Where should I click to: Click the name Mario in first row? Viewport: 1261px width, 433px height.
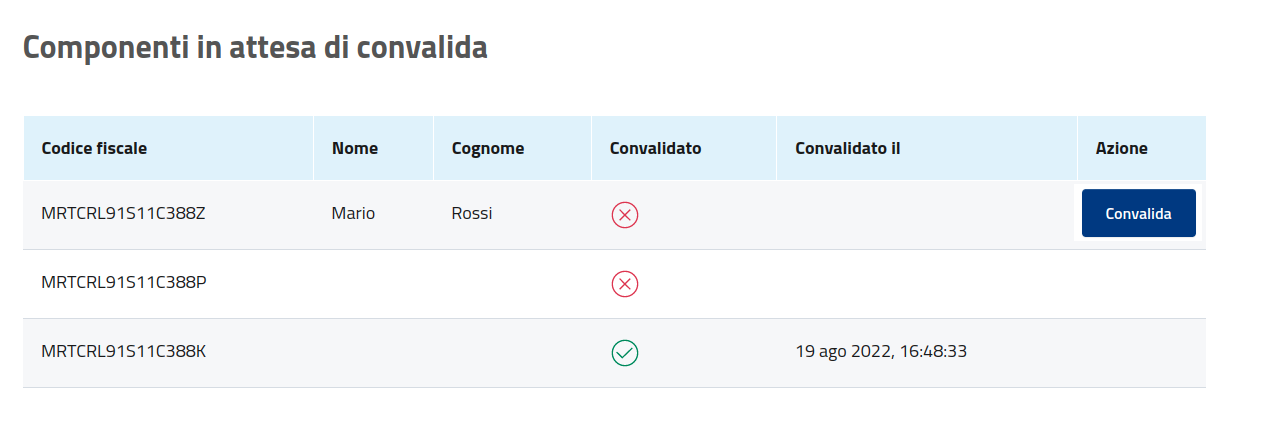point(353,213)
